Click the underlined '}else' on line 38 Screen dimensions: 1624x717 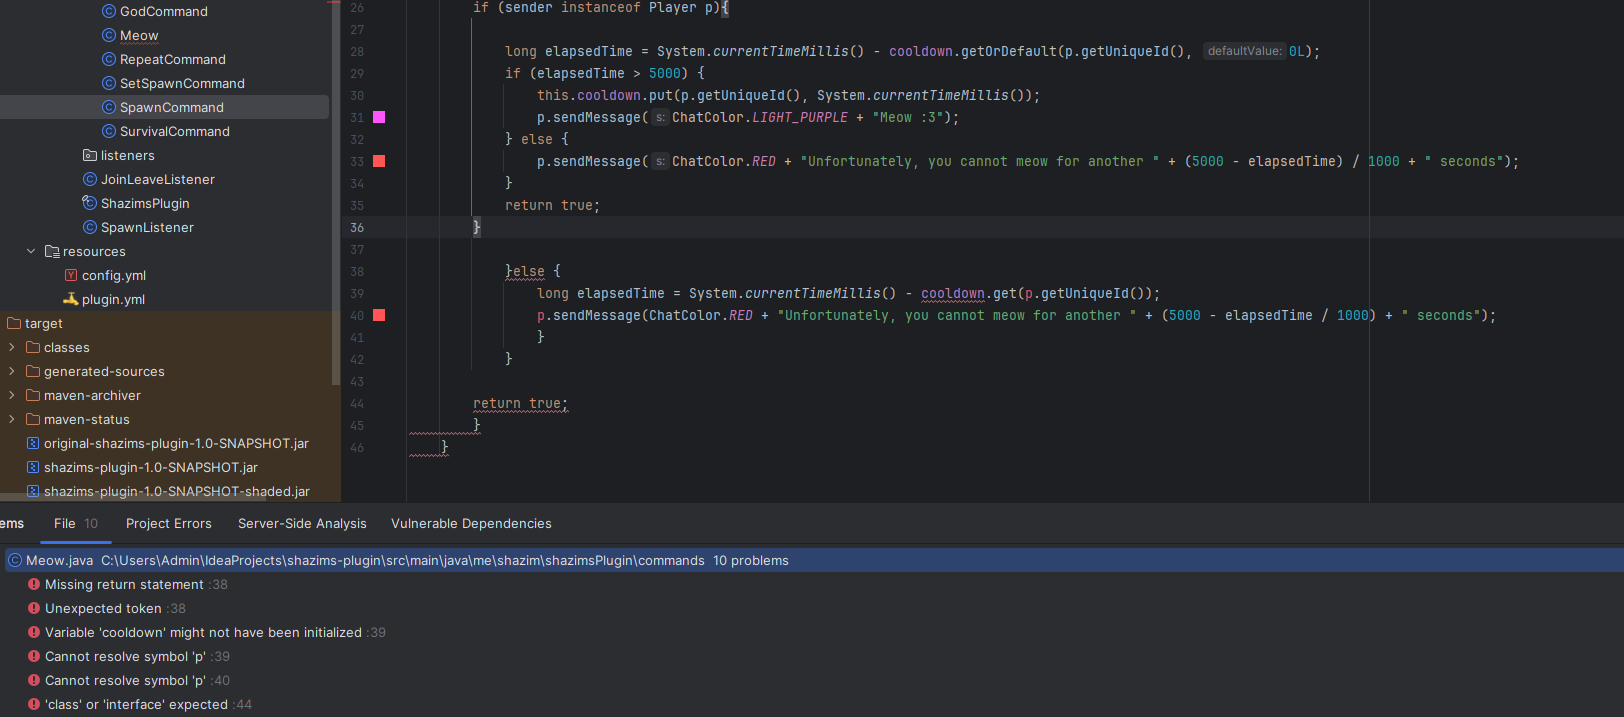click(x=525, y=271)
